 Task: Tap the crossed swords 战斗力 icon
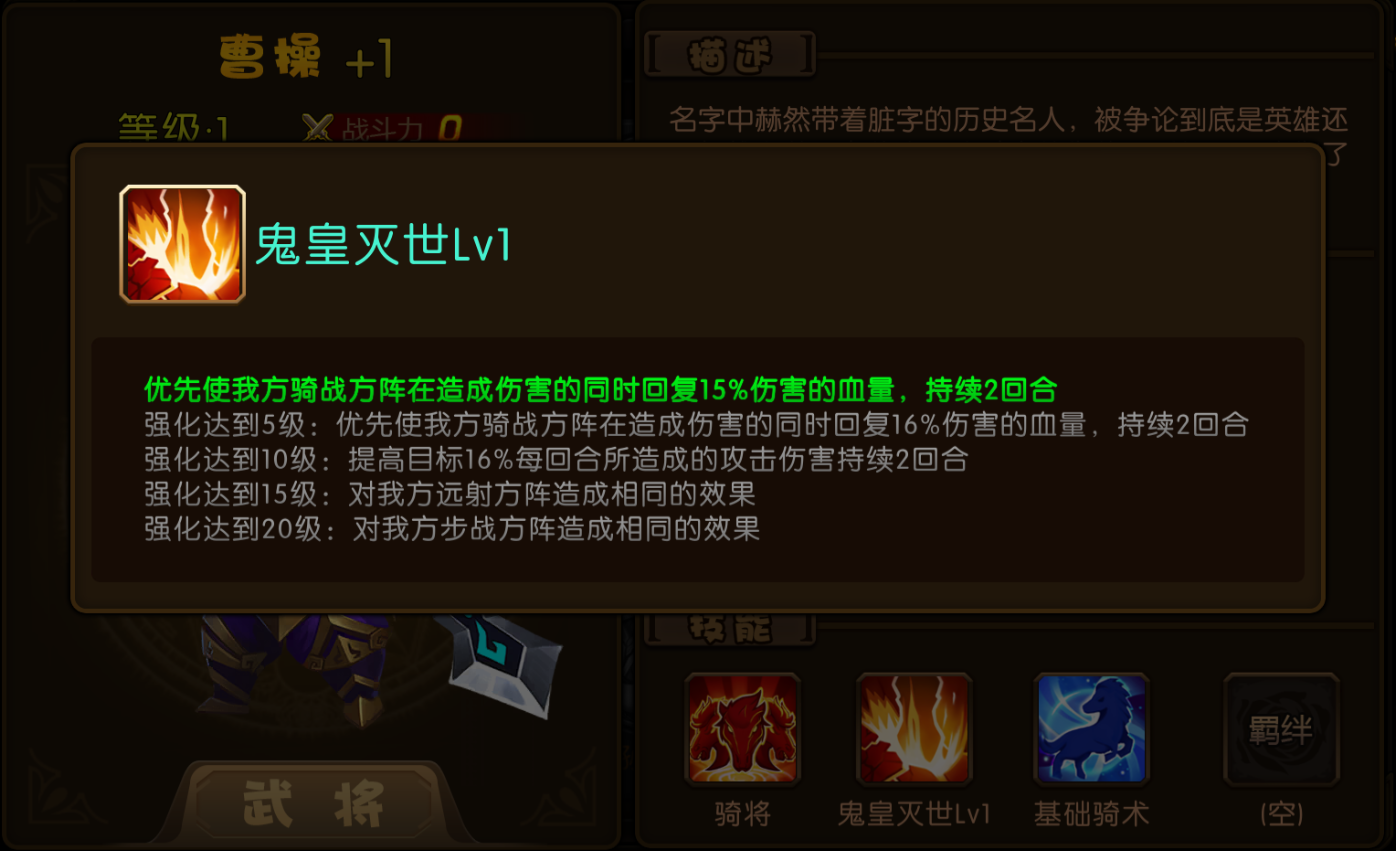point(318,128)
